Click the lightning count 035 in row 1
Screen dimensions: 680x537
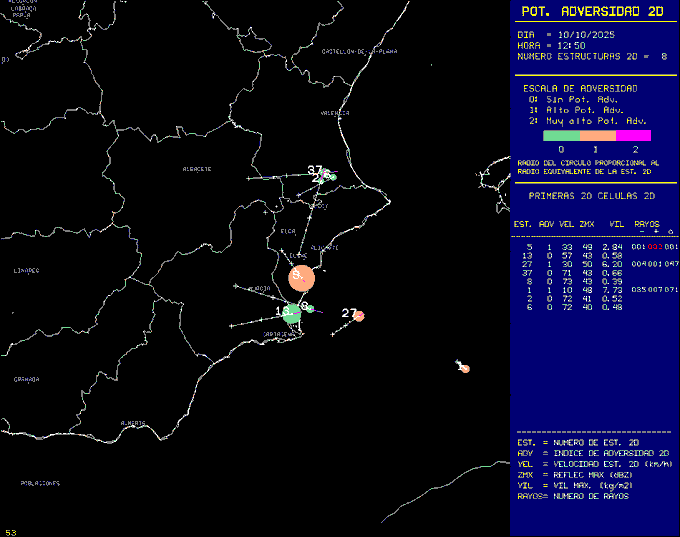coord(638,290)
